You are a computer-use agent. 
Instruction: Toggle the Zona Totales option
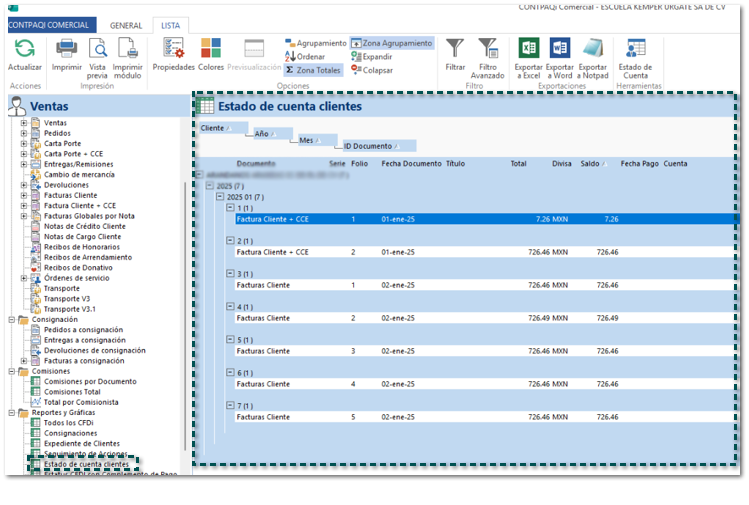[x=314, y=71]
